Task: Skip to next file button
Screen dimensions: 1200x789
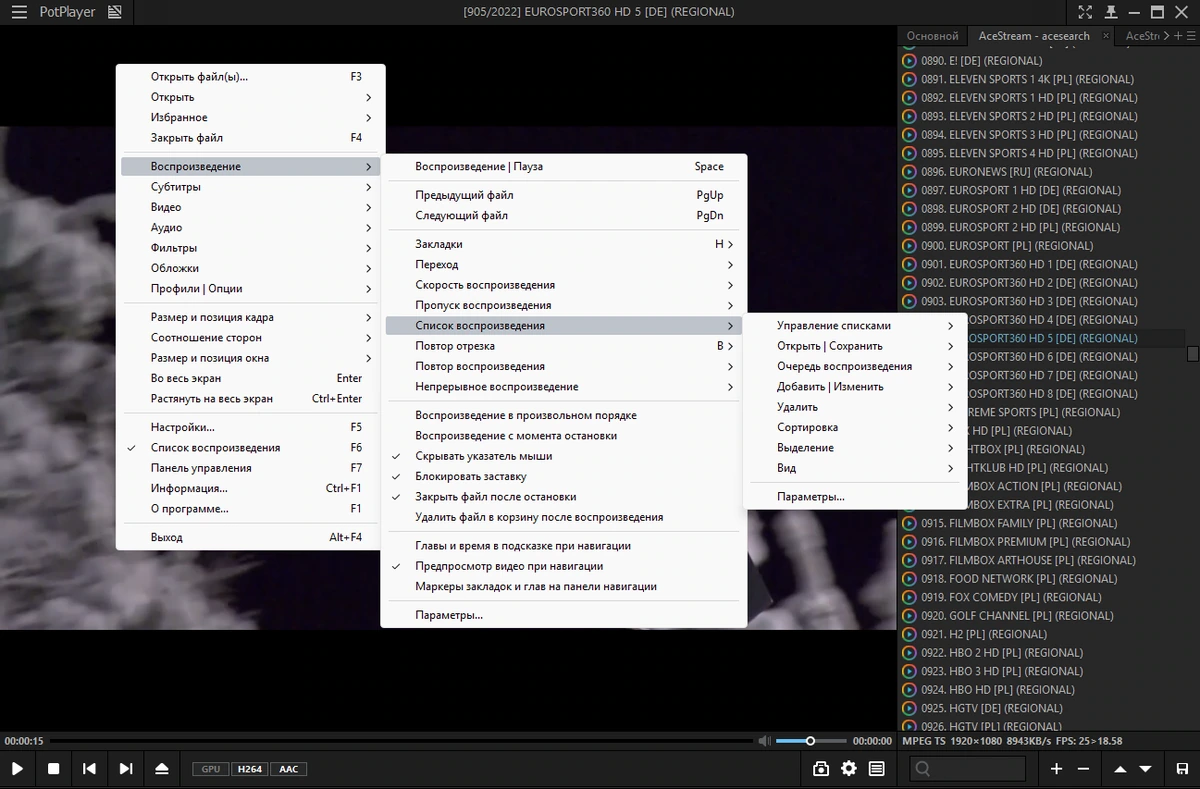Action: [x=126, y=769]
